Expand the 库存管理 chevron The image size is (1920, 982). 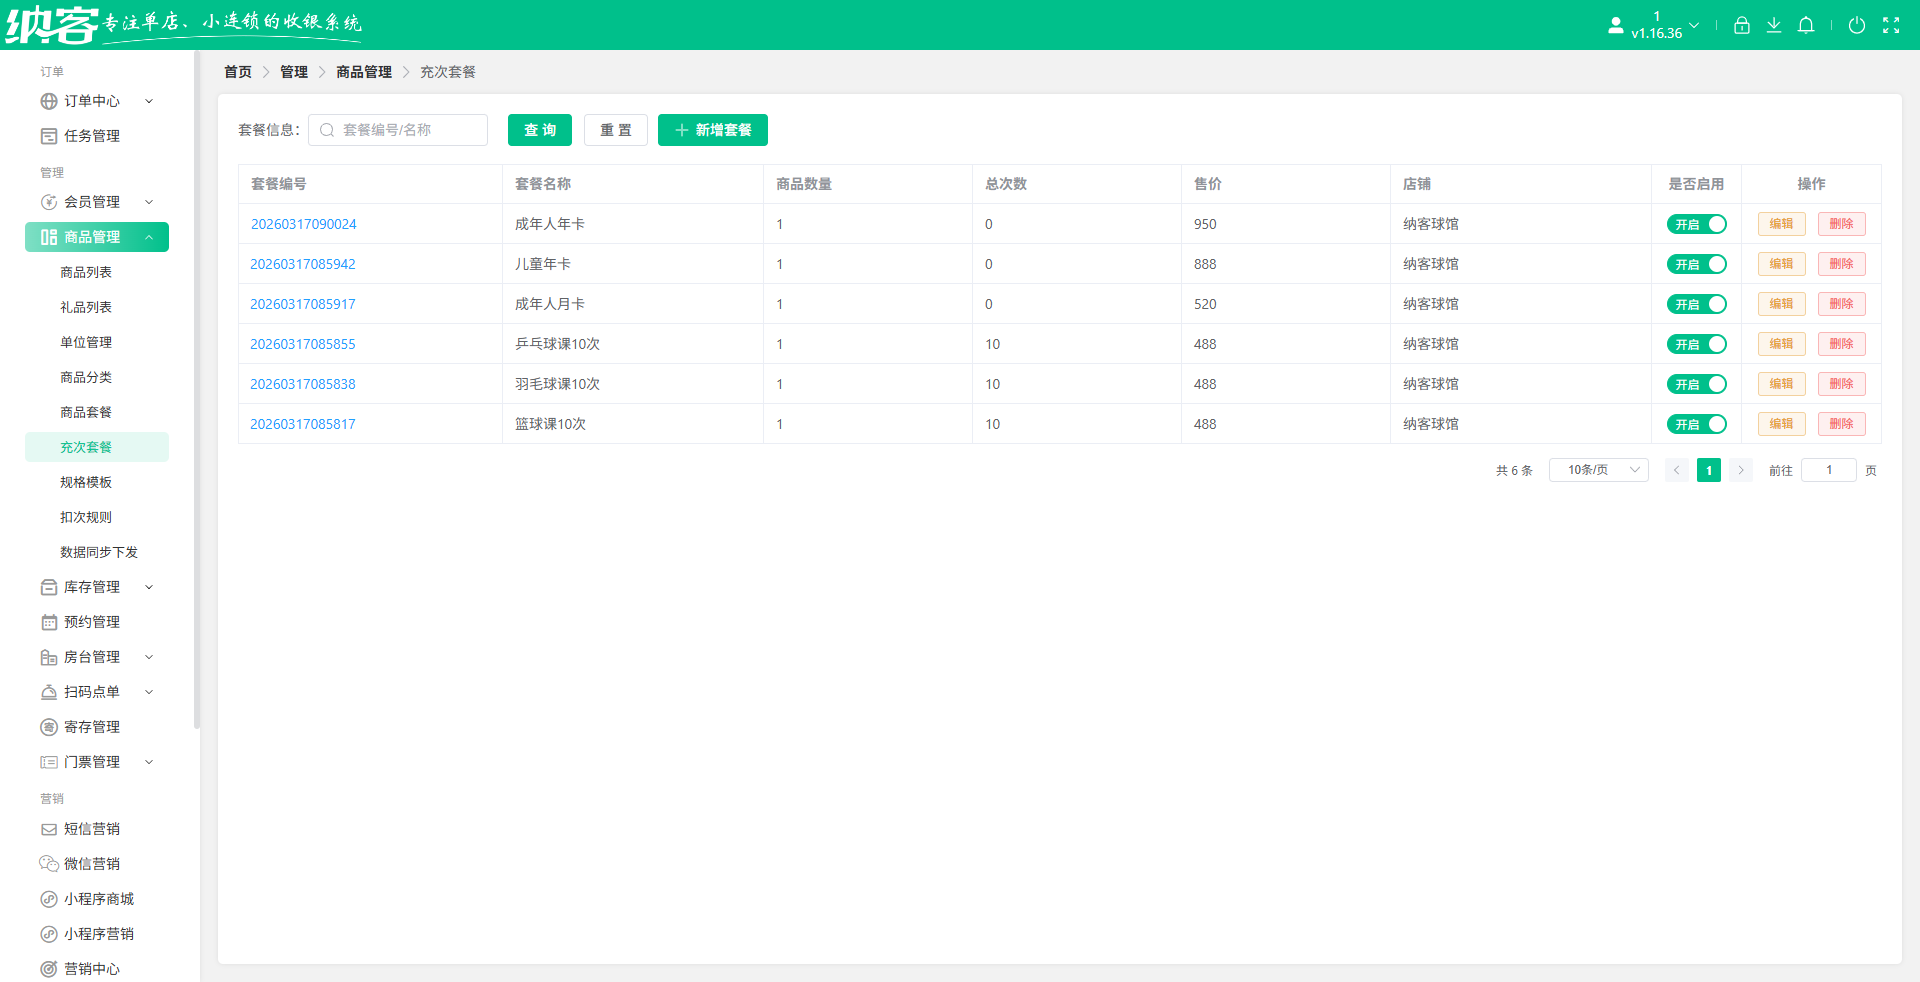coord(149,587)
